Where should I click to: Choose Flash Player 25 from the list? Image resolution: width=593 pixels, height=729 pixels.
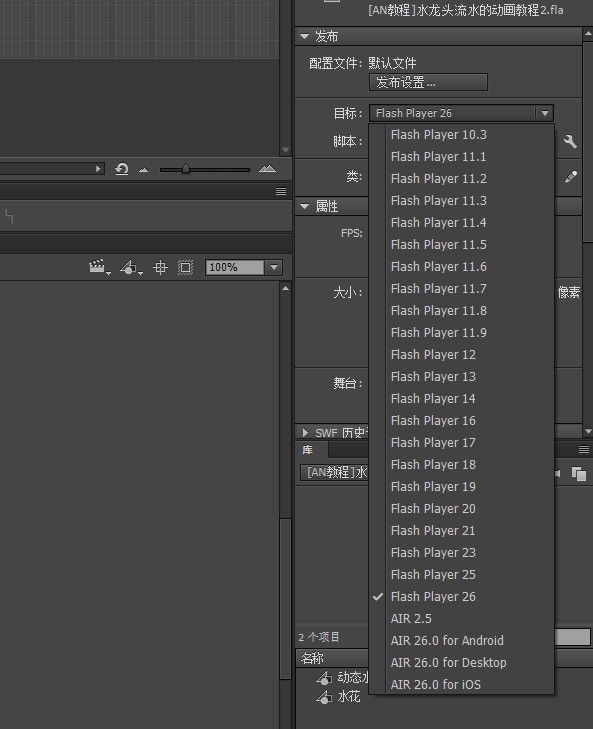(x=470, y=575)
